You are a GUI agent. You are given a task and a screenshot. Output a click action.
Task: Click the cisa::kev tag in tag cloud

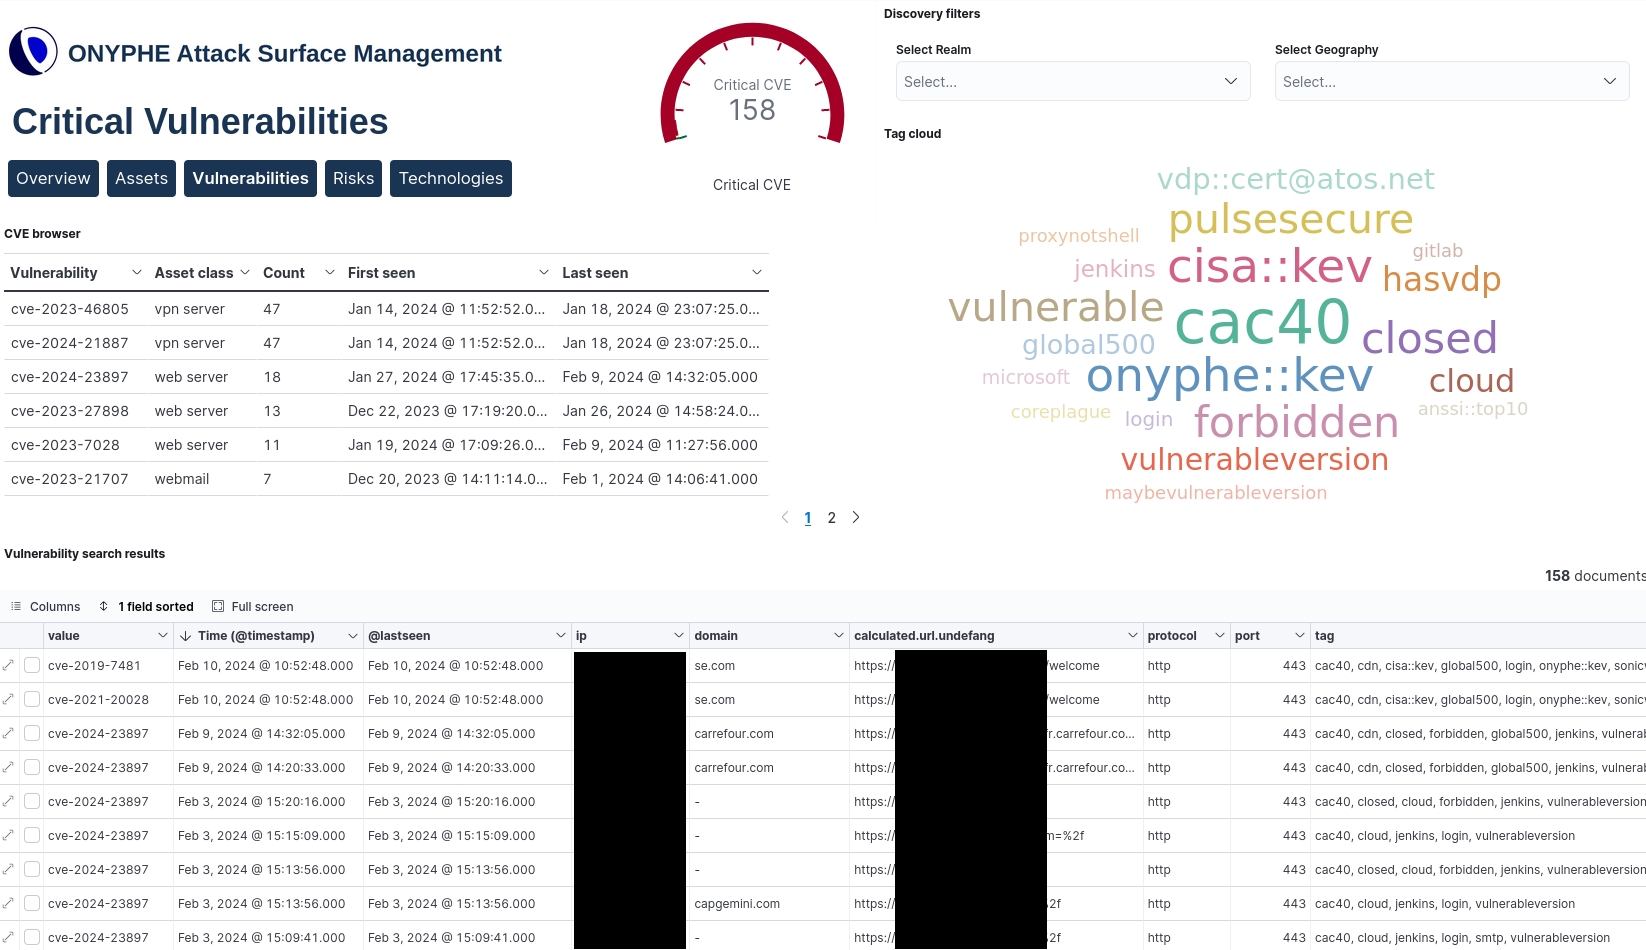point(1269,266)
